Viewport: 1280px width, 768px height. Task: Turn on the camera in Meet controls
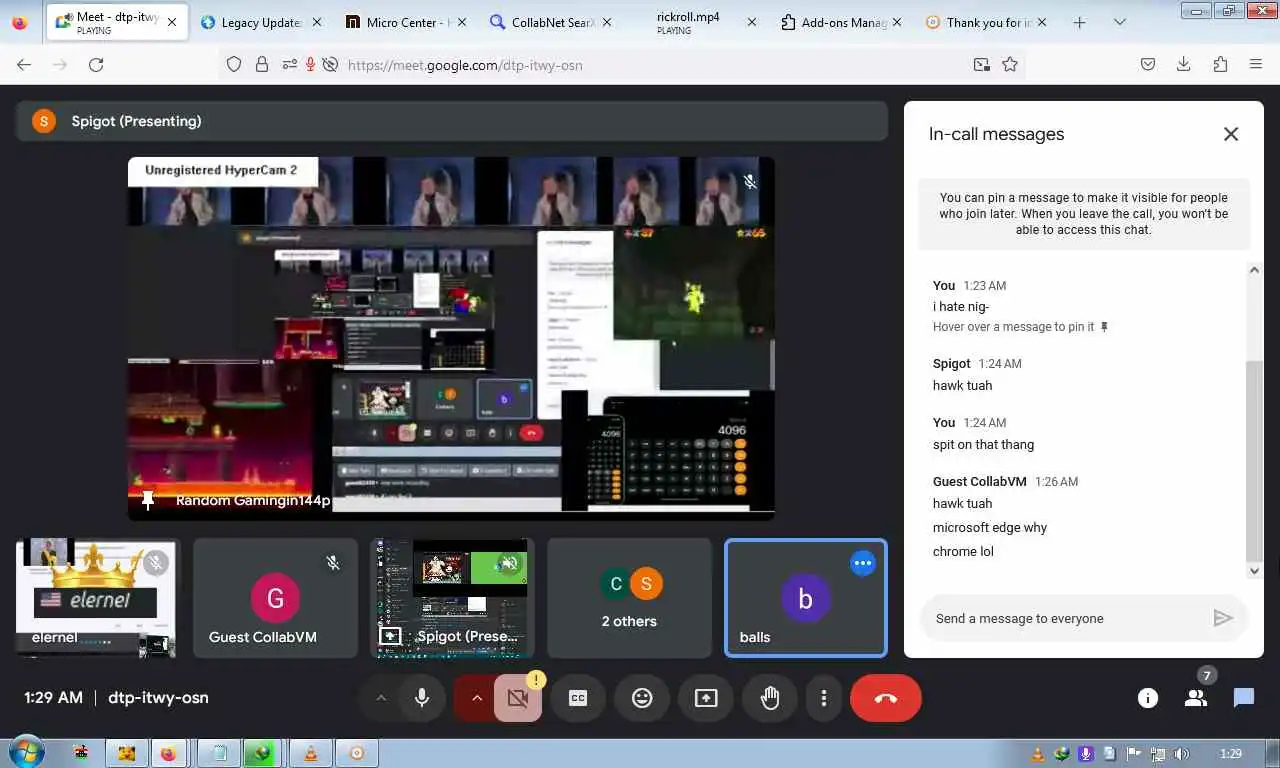(x=518, y=698)
